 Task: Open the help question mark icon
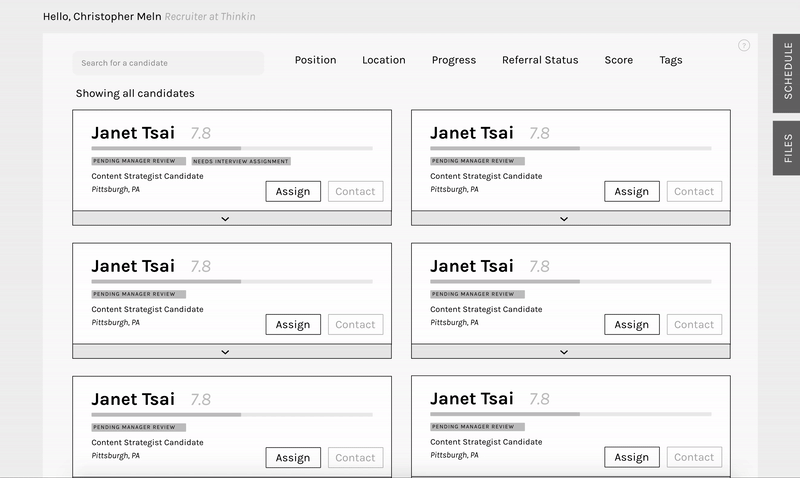tap(744, 45)
